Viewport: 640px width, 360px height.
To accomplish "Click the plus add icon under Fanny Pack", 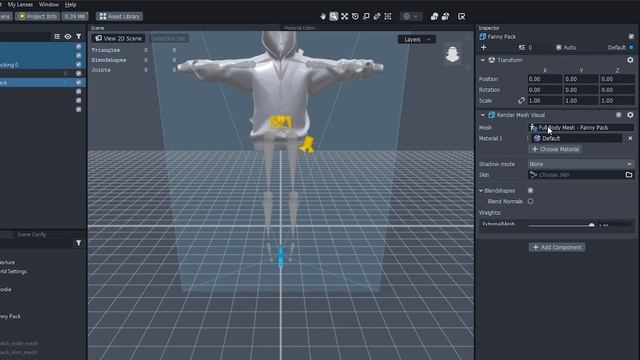I will (484, 47).
